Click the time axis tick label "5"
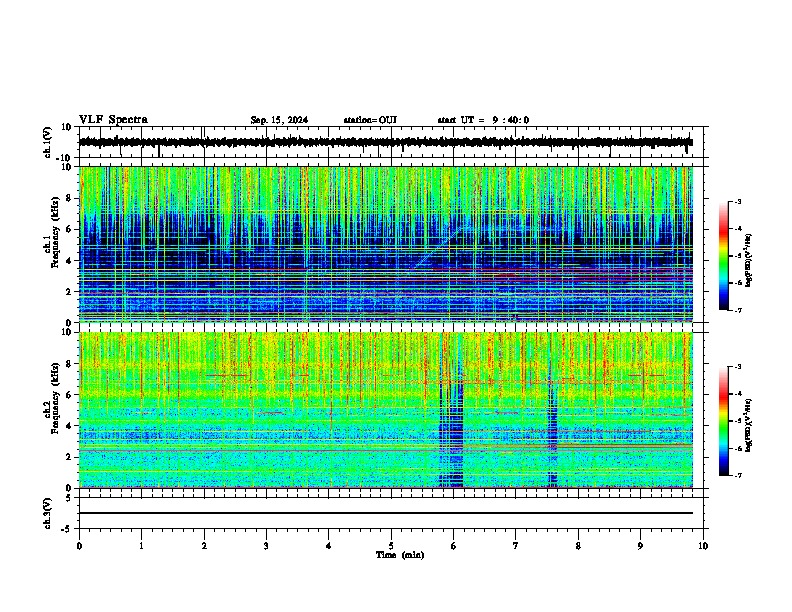 pyautogui.click(x=391, y=546)
